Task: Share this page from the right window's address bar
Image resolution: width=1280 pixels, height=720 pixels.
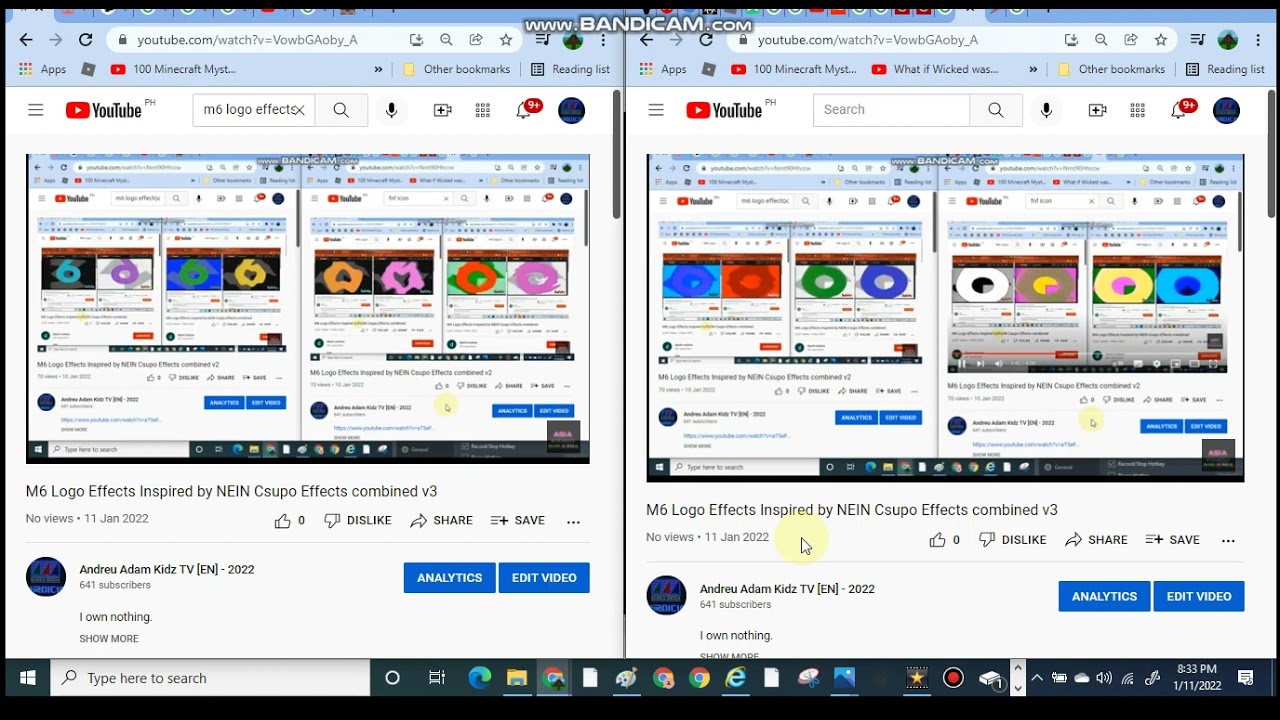Action: click(x=1131, y=40)
